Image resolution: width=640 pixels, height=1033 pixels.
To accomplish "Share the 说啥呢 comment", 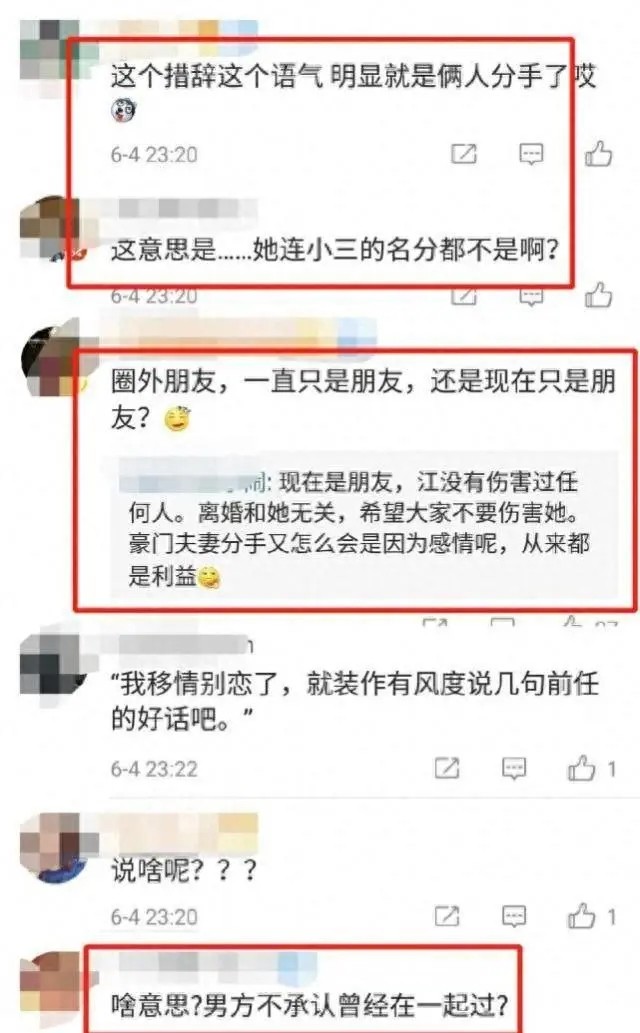I will click(x=447, y=916).
